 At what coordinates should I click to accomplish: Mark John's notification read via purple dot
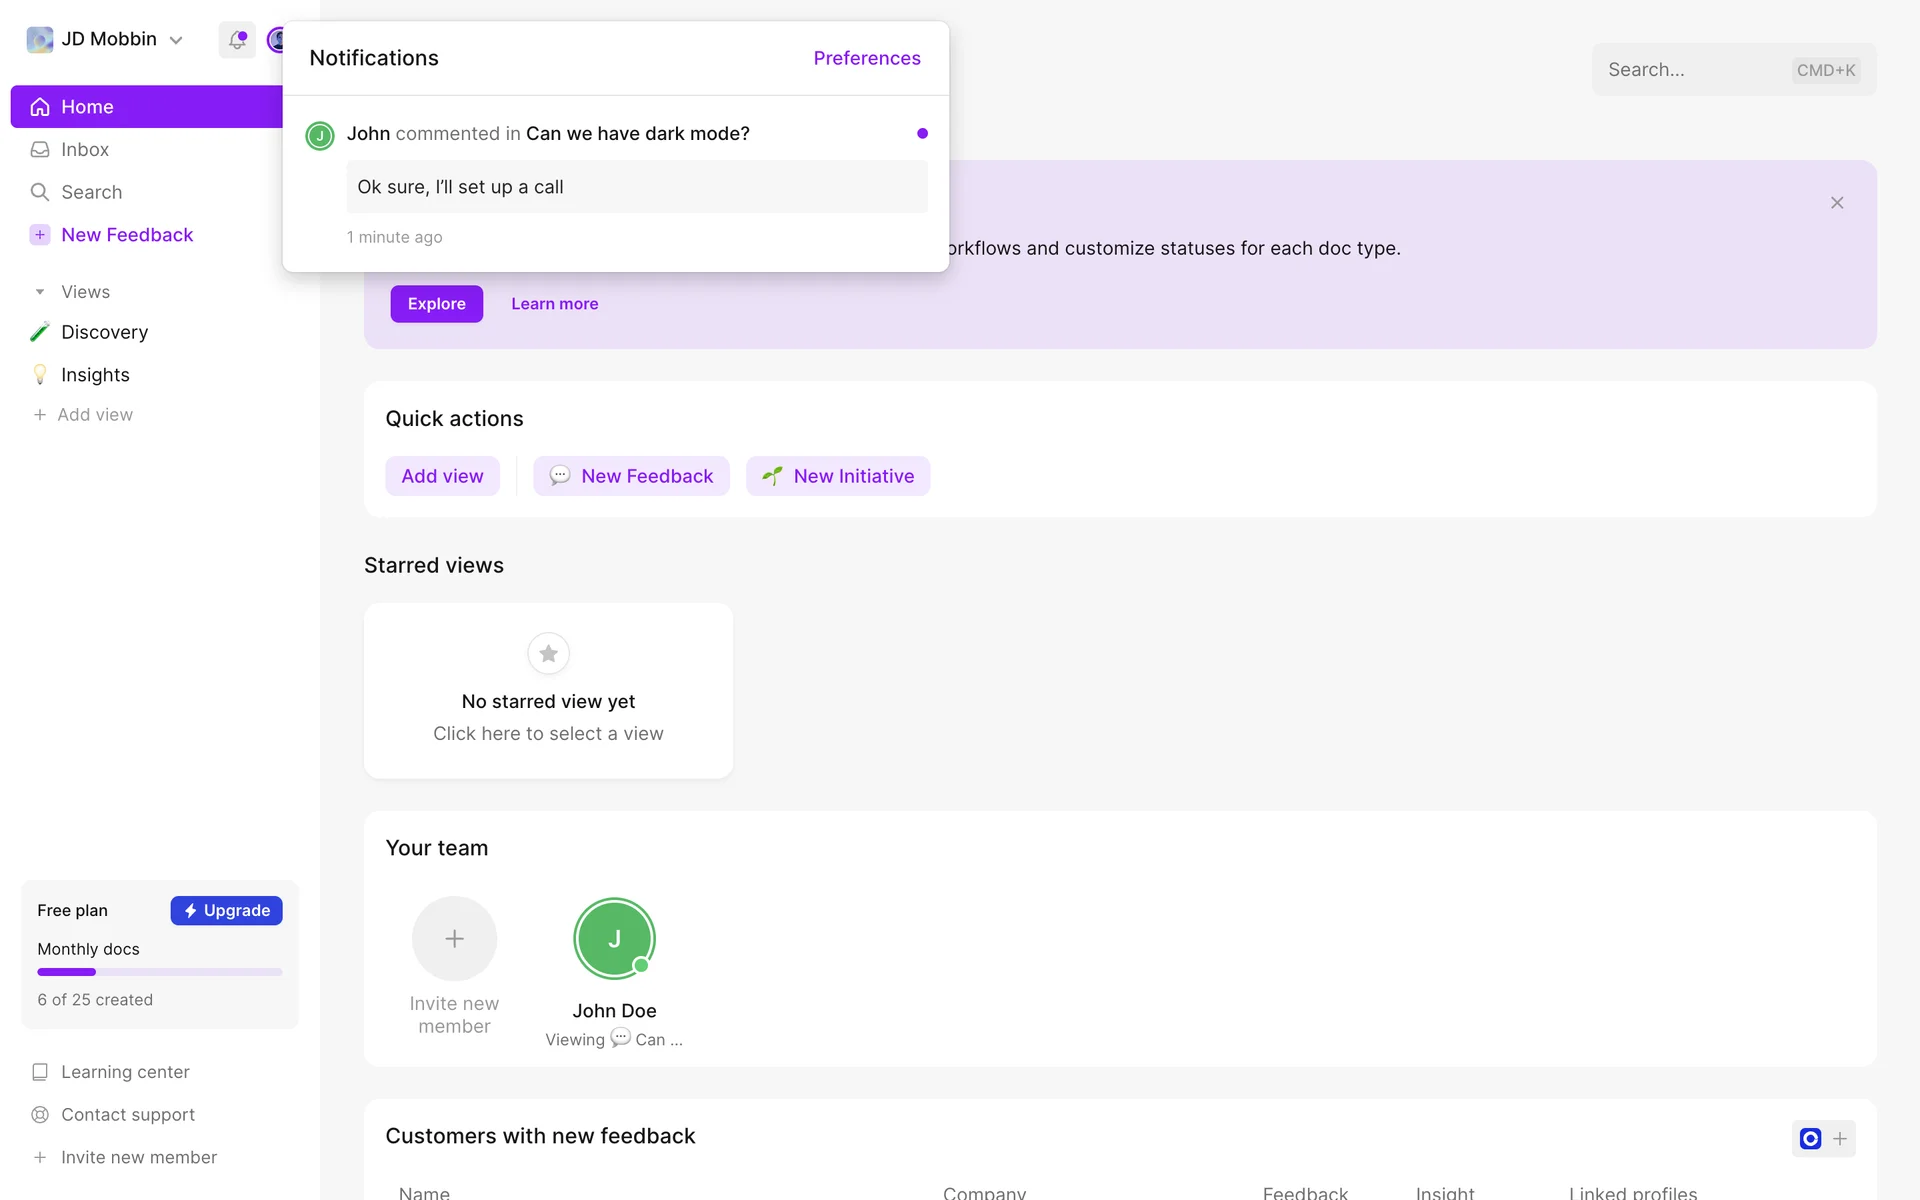(922, 133)
